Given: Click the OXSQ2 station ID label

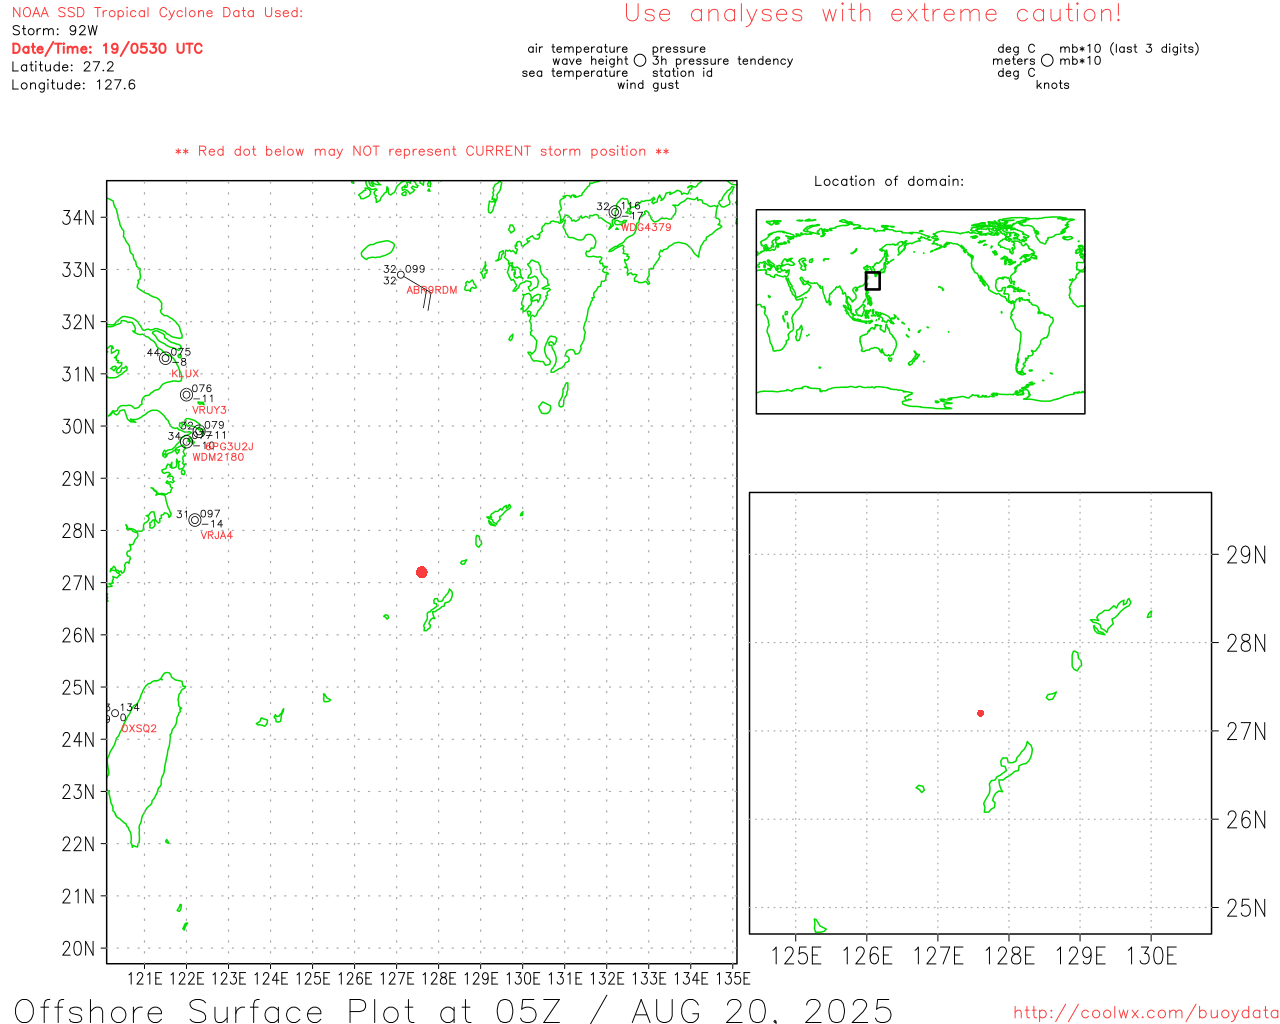Looking at the screenshot, I should [x=139, y=729].
